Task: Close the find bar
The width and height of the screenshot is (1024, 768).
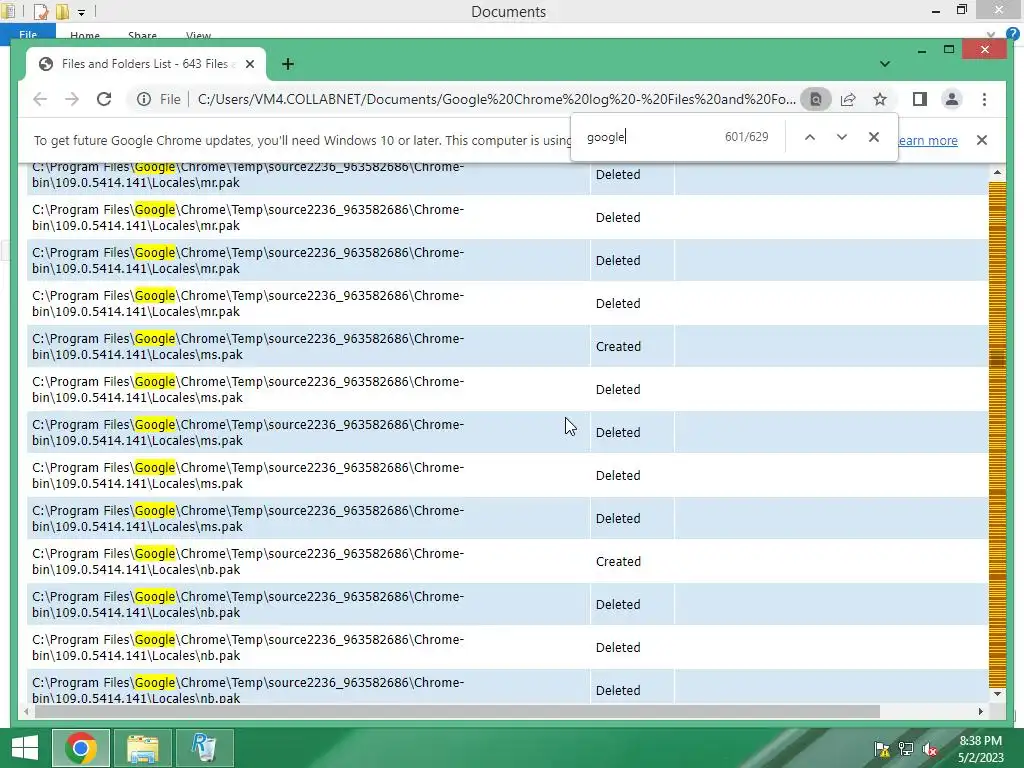Action: pyautogui.click(x=874, y=137)
